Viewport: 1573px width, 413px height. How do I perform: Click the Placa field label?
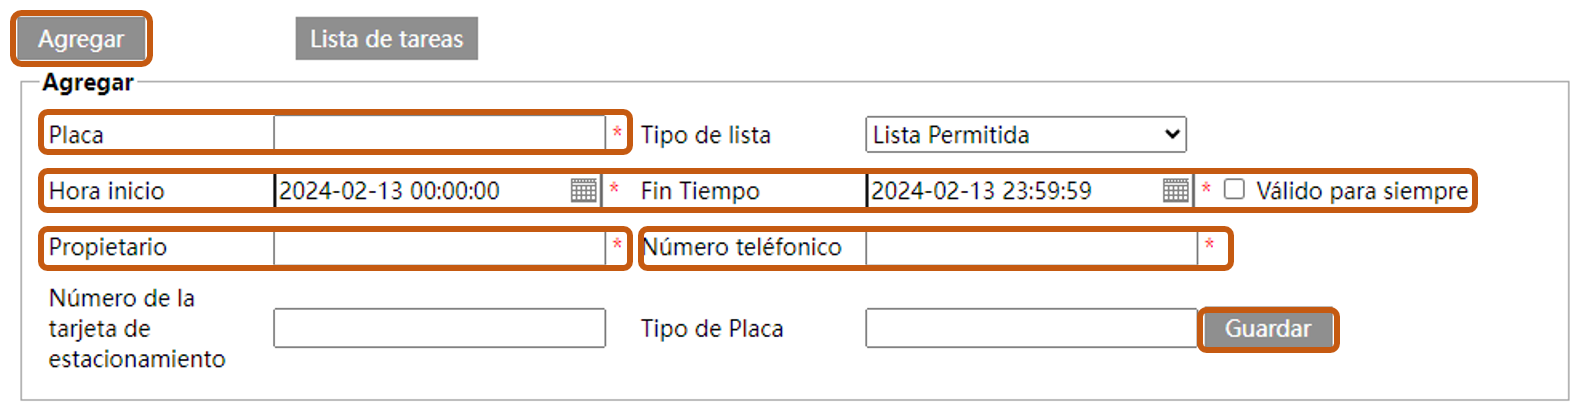(76, 135)
